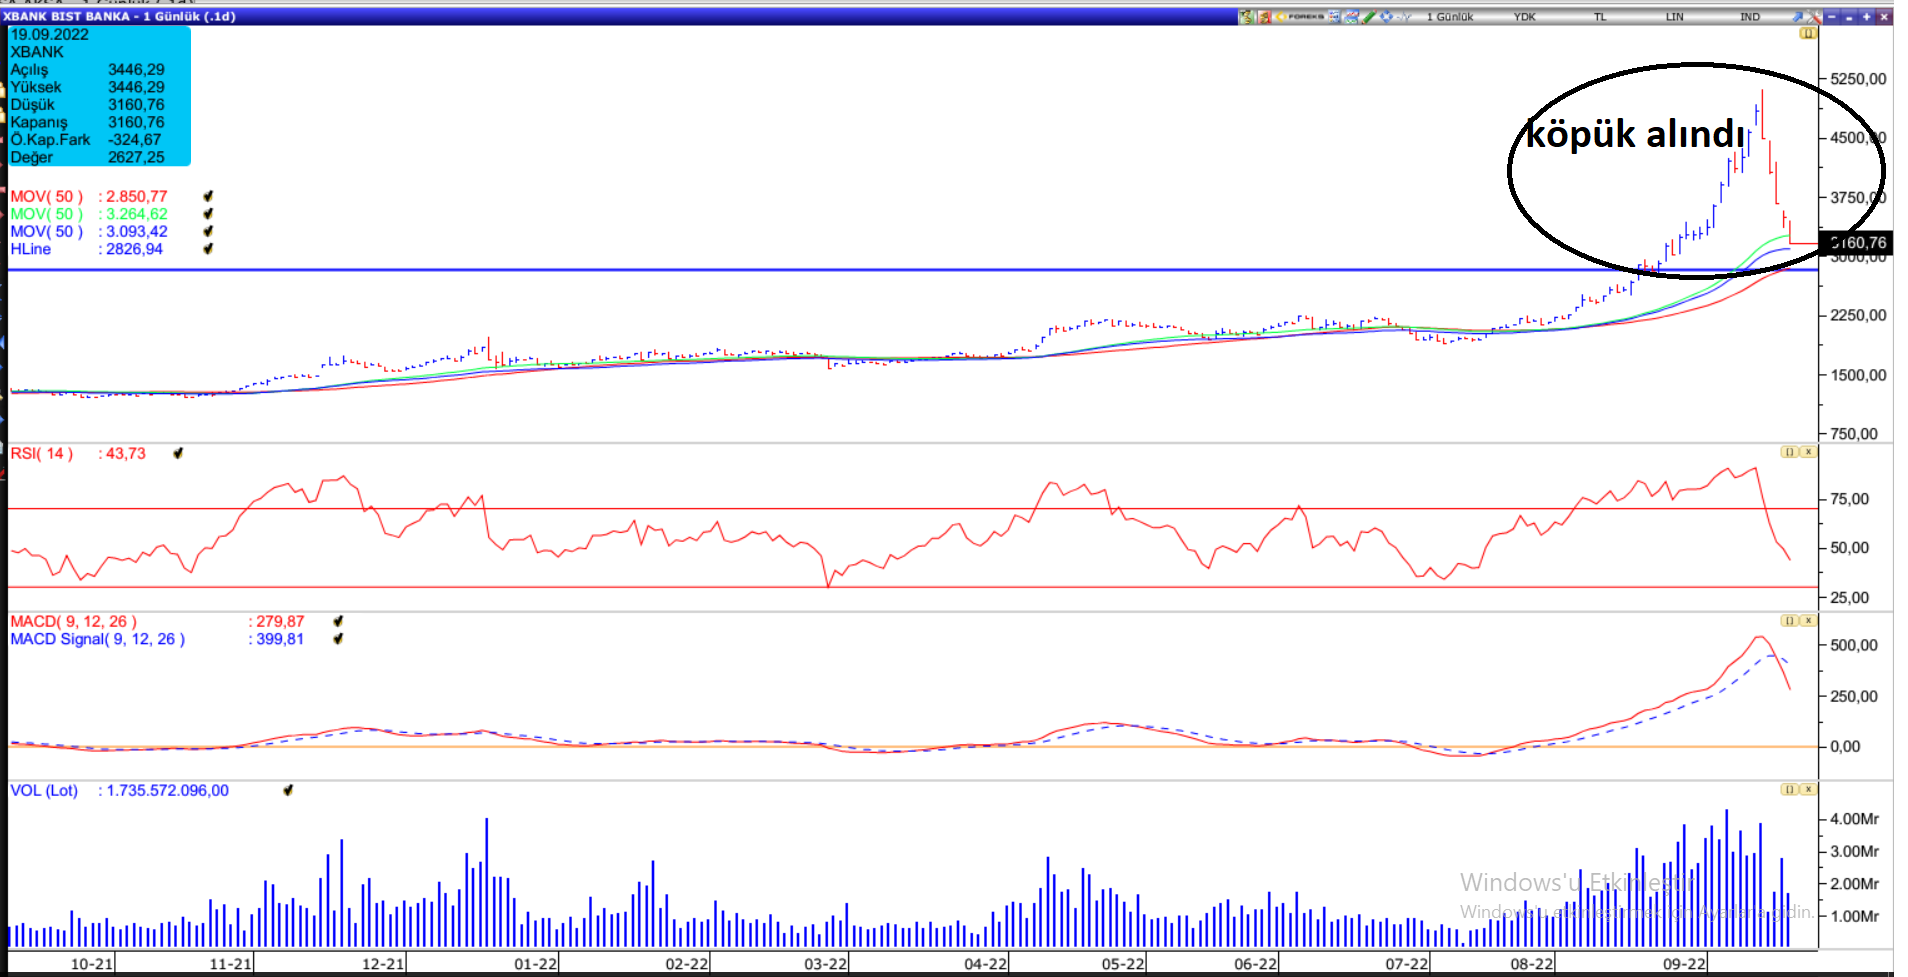Click the MACD Signal( 9, 12, 26 ) label
The height and width of the screenshot is (977, 1908).
[x=98, y=639]
